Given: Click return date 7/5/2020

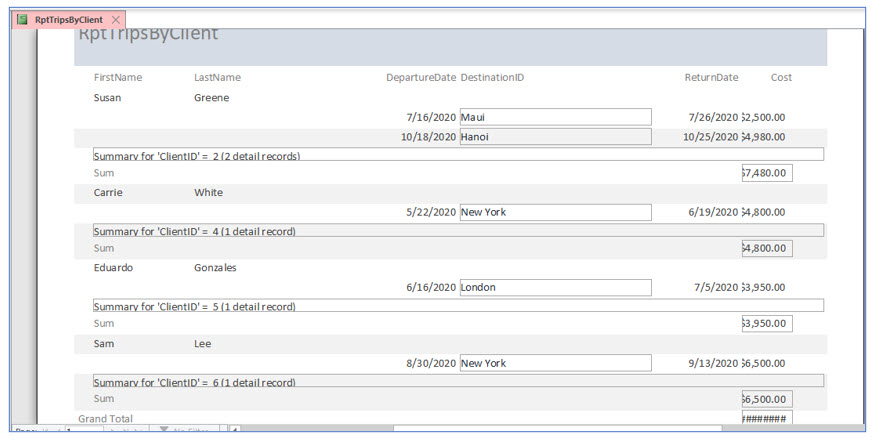Looking at the screenshot, I should [x=716, y=287].
